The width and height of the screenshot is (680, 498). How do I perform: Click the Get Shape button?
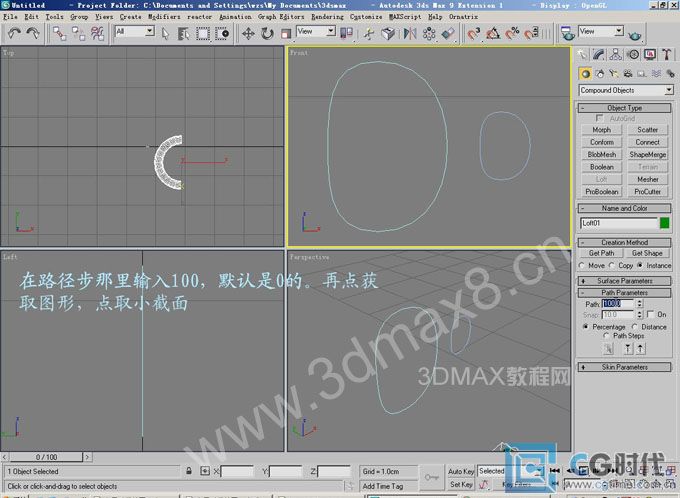coord(648,253)
